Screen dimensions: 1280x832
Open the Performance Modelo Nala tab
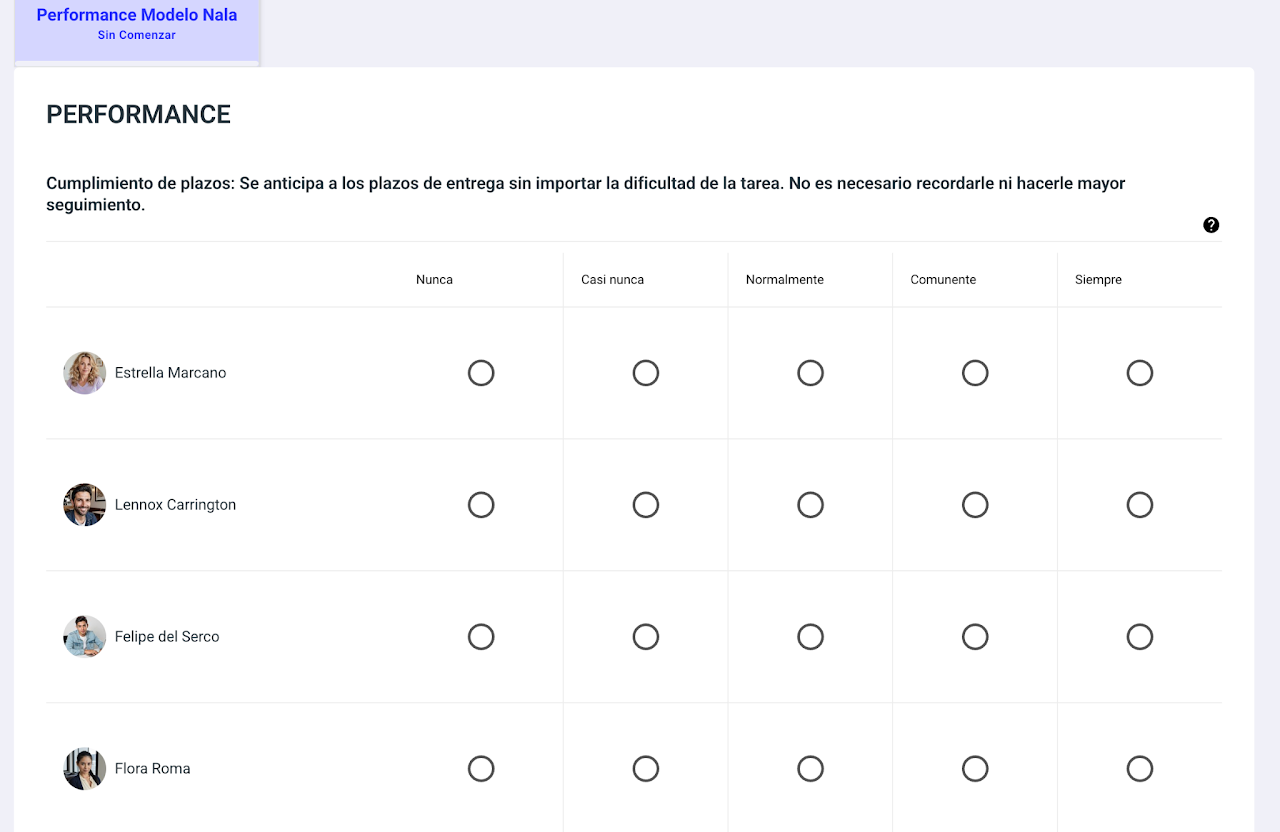pyautogui.click(x=137, y=16)
